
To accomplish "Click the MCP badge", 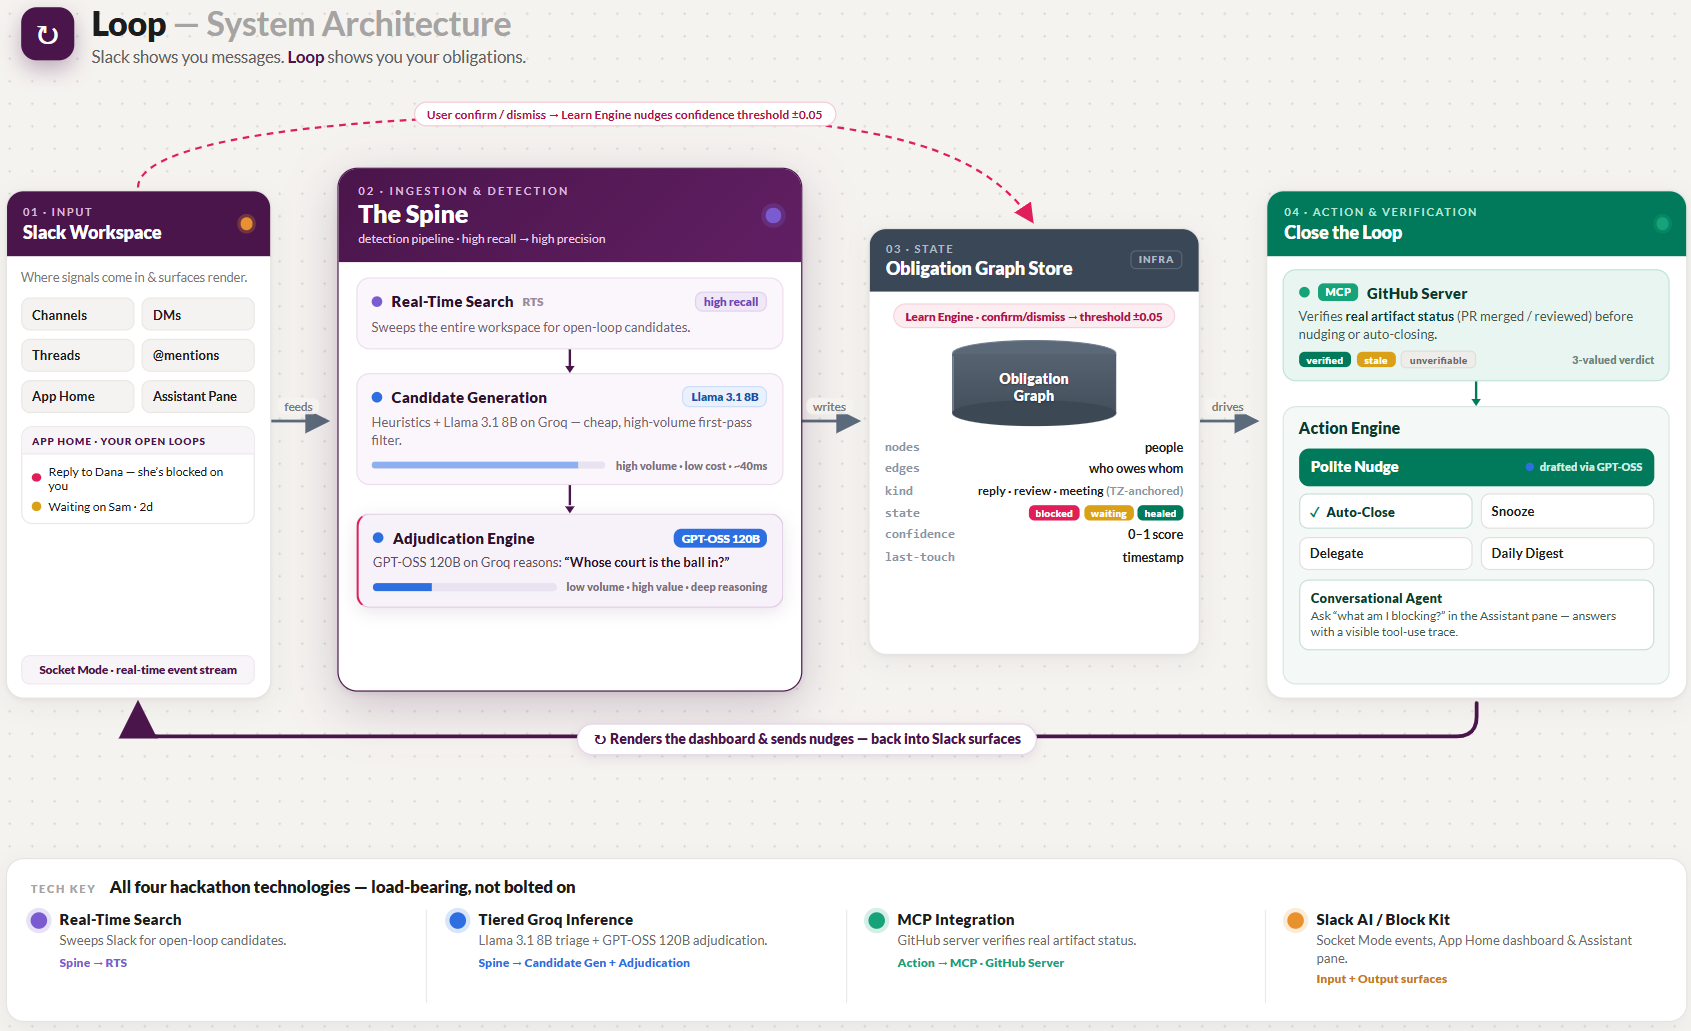I will 1338,293.
